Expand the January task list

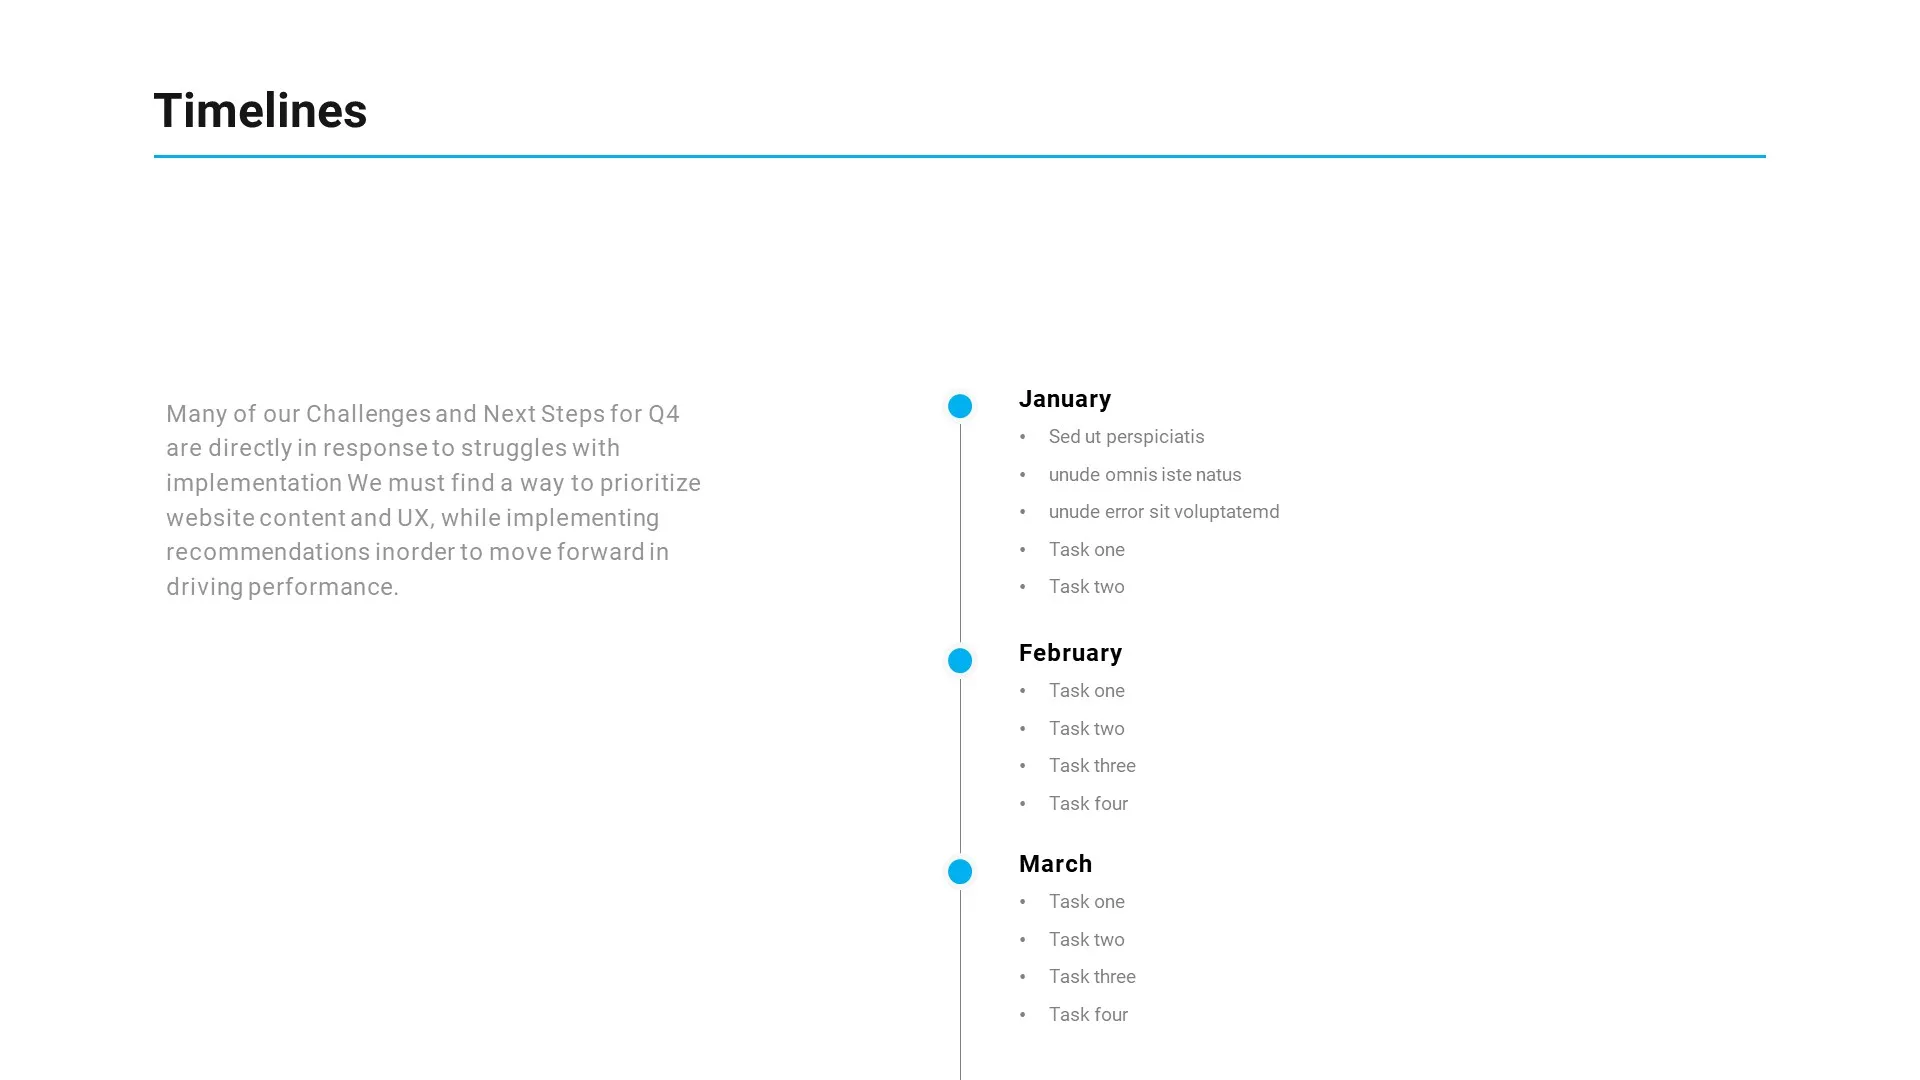(959, 406)
